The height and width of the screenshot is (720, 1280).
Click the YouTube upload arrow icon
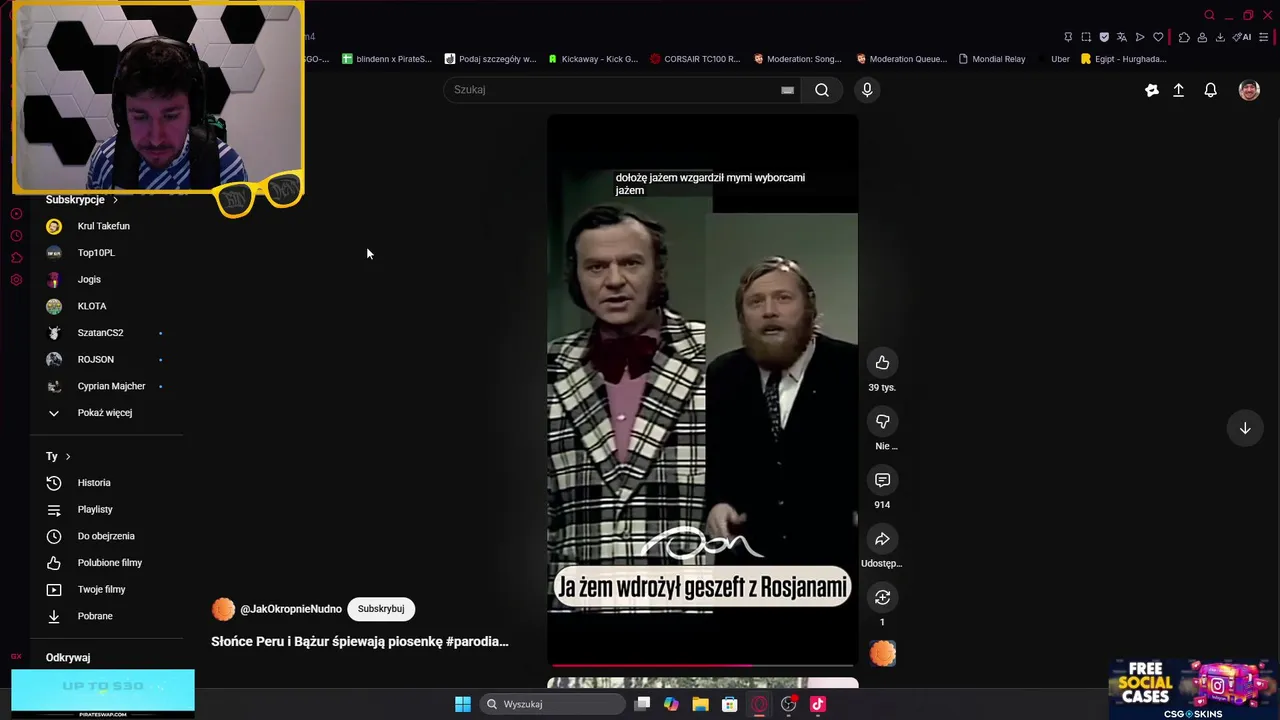(x=1179, y=90)
